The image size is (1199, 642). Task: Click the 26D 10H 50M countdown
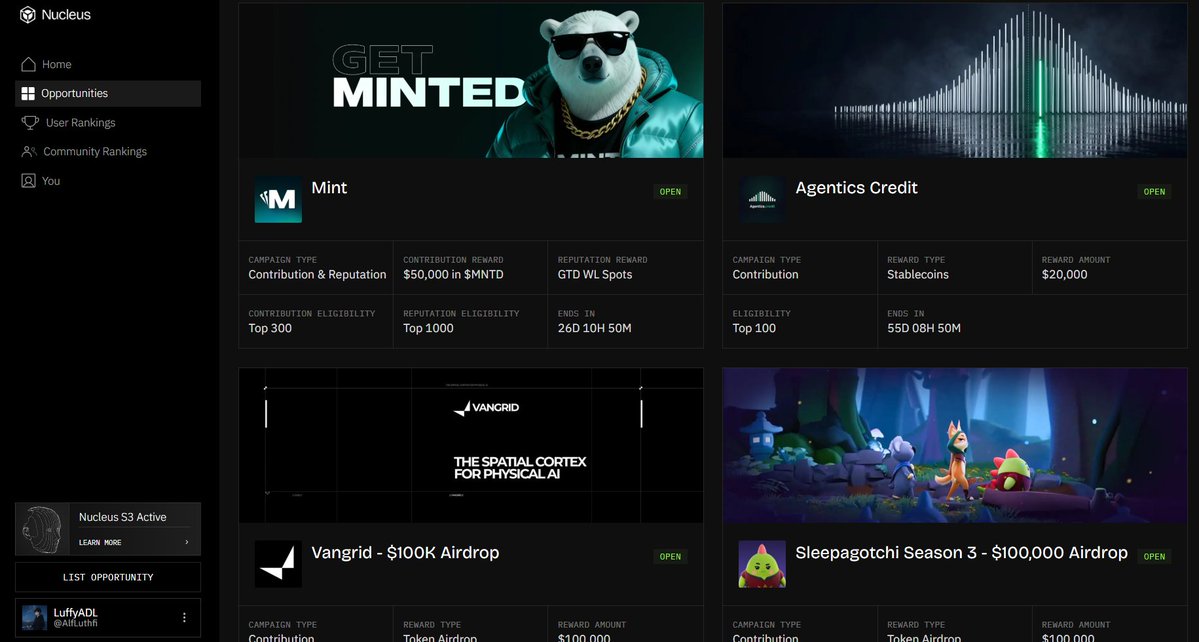click(595, 328)
